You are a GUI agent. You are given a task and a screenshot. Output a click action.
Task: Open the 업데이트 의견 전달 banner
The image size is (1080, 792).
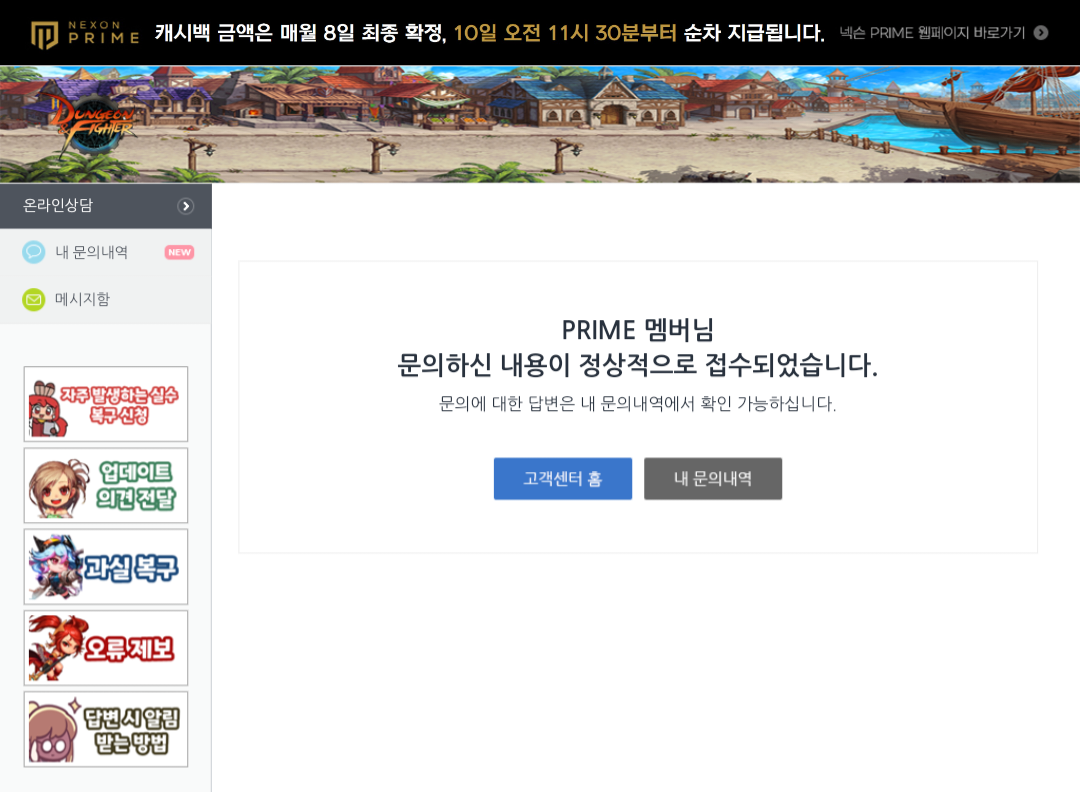point(106,486)
